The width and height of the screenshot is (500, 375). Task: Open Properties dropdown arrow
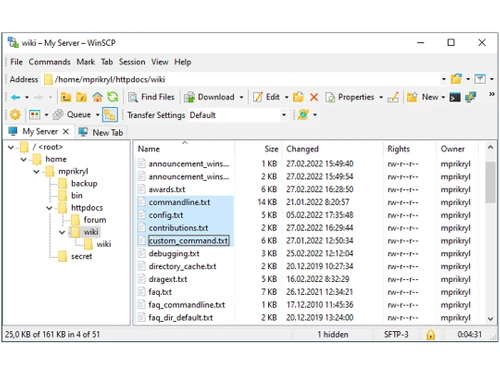point(381,97)
